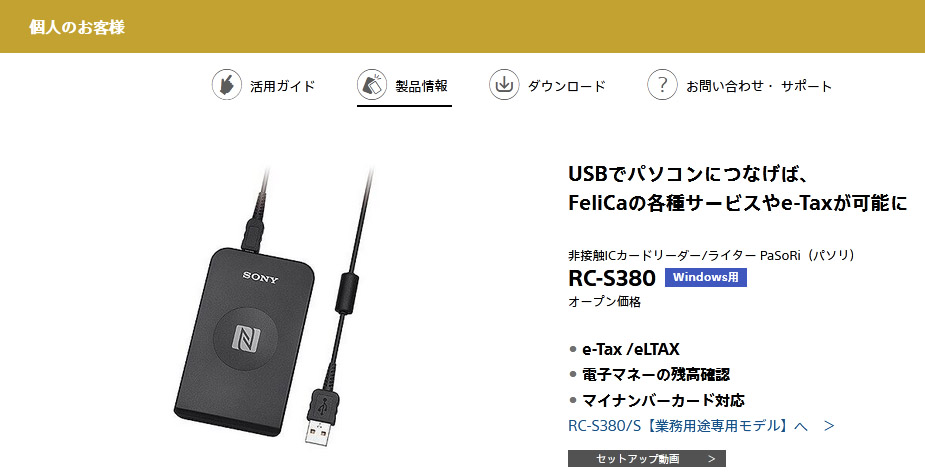
Task: Open the セットアップ動画 button
Action: point(647,459)
